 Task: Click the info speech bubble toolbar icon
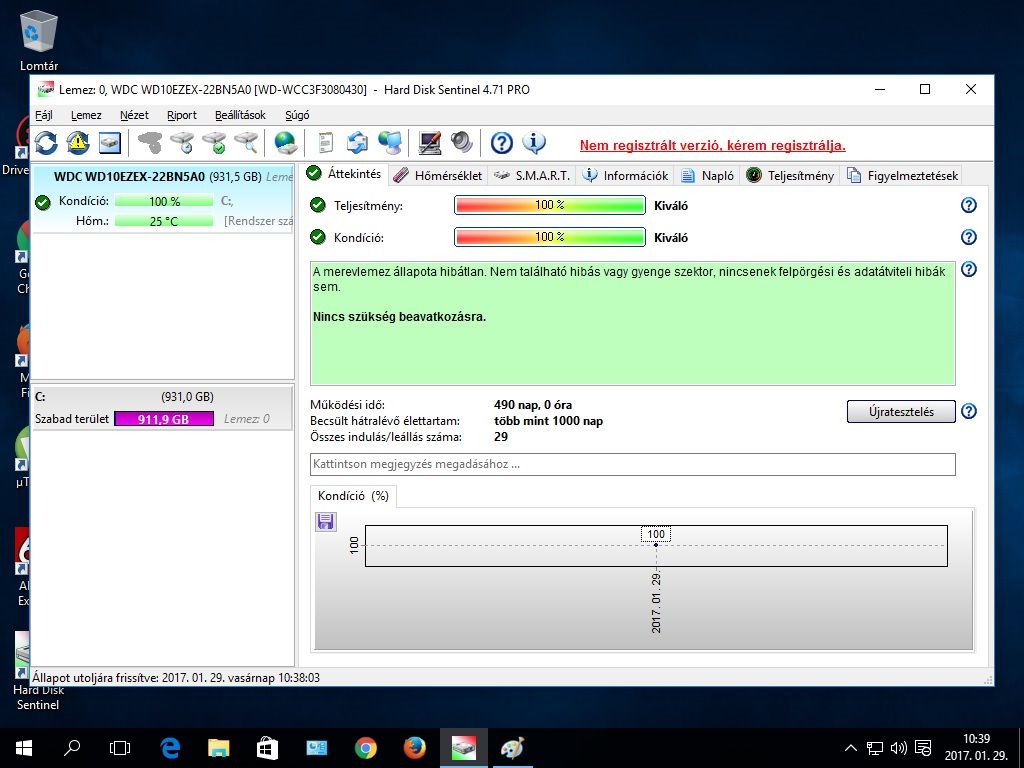[x=534, y=142]
